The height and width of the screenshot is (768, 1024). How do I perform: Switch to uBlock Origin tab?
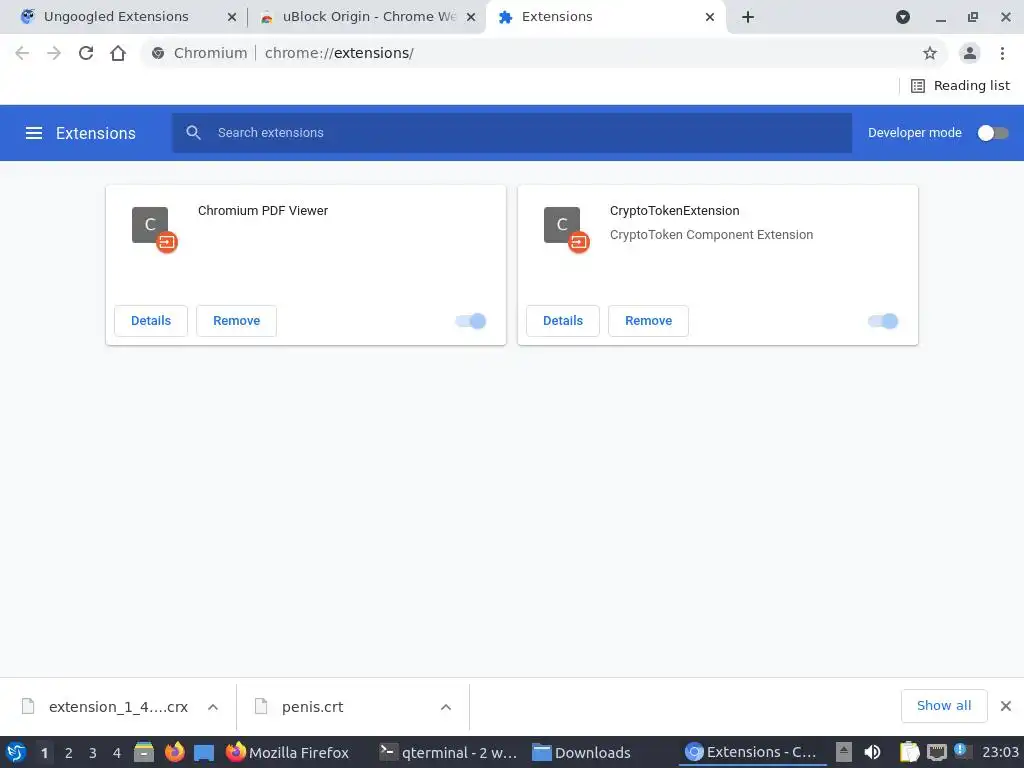tap(368, 17)
